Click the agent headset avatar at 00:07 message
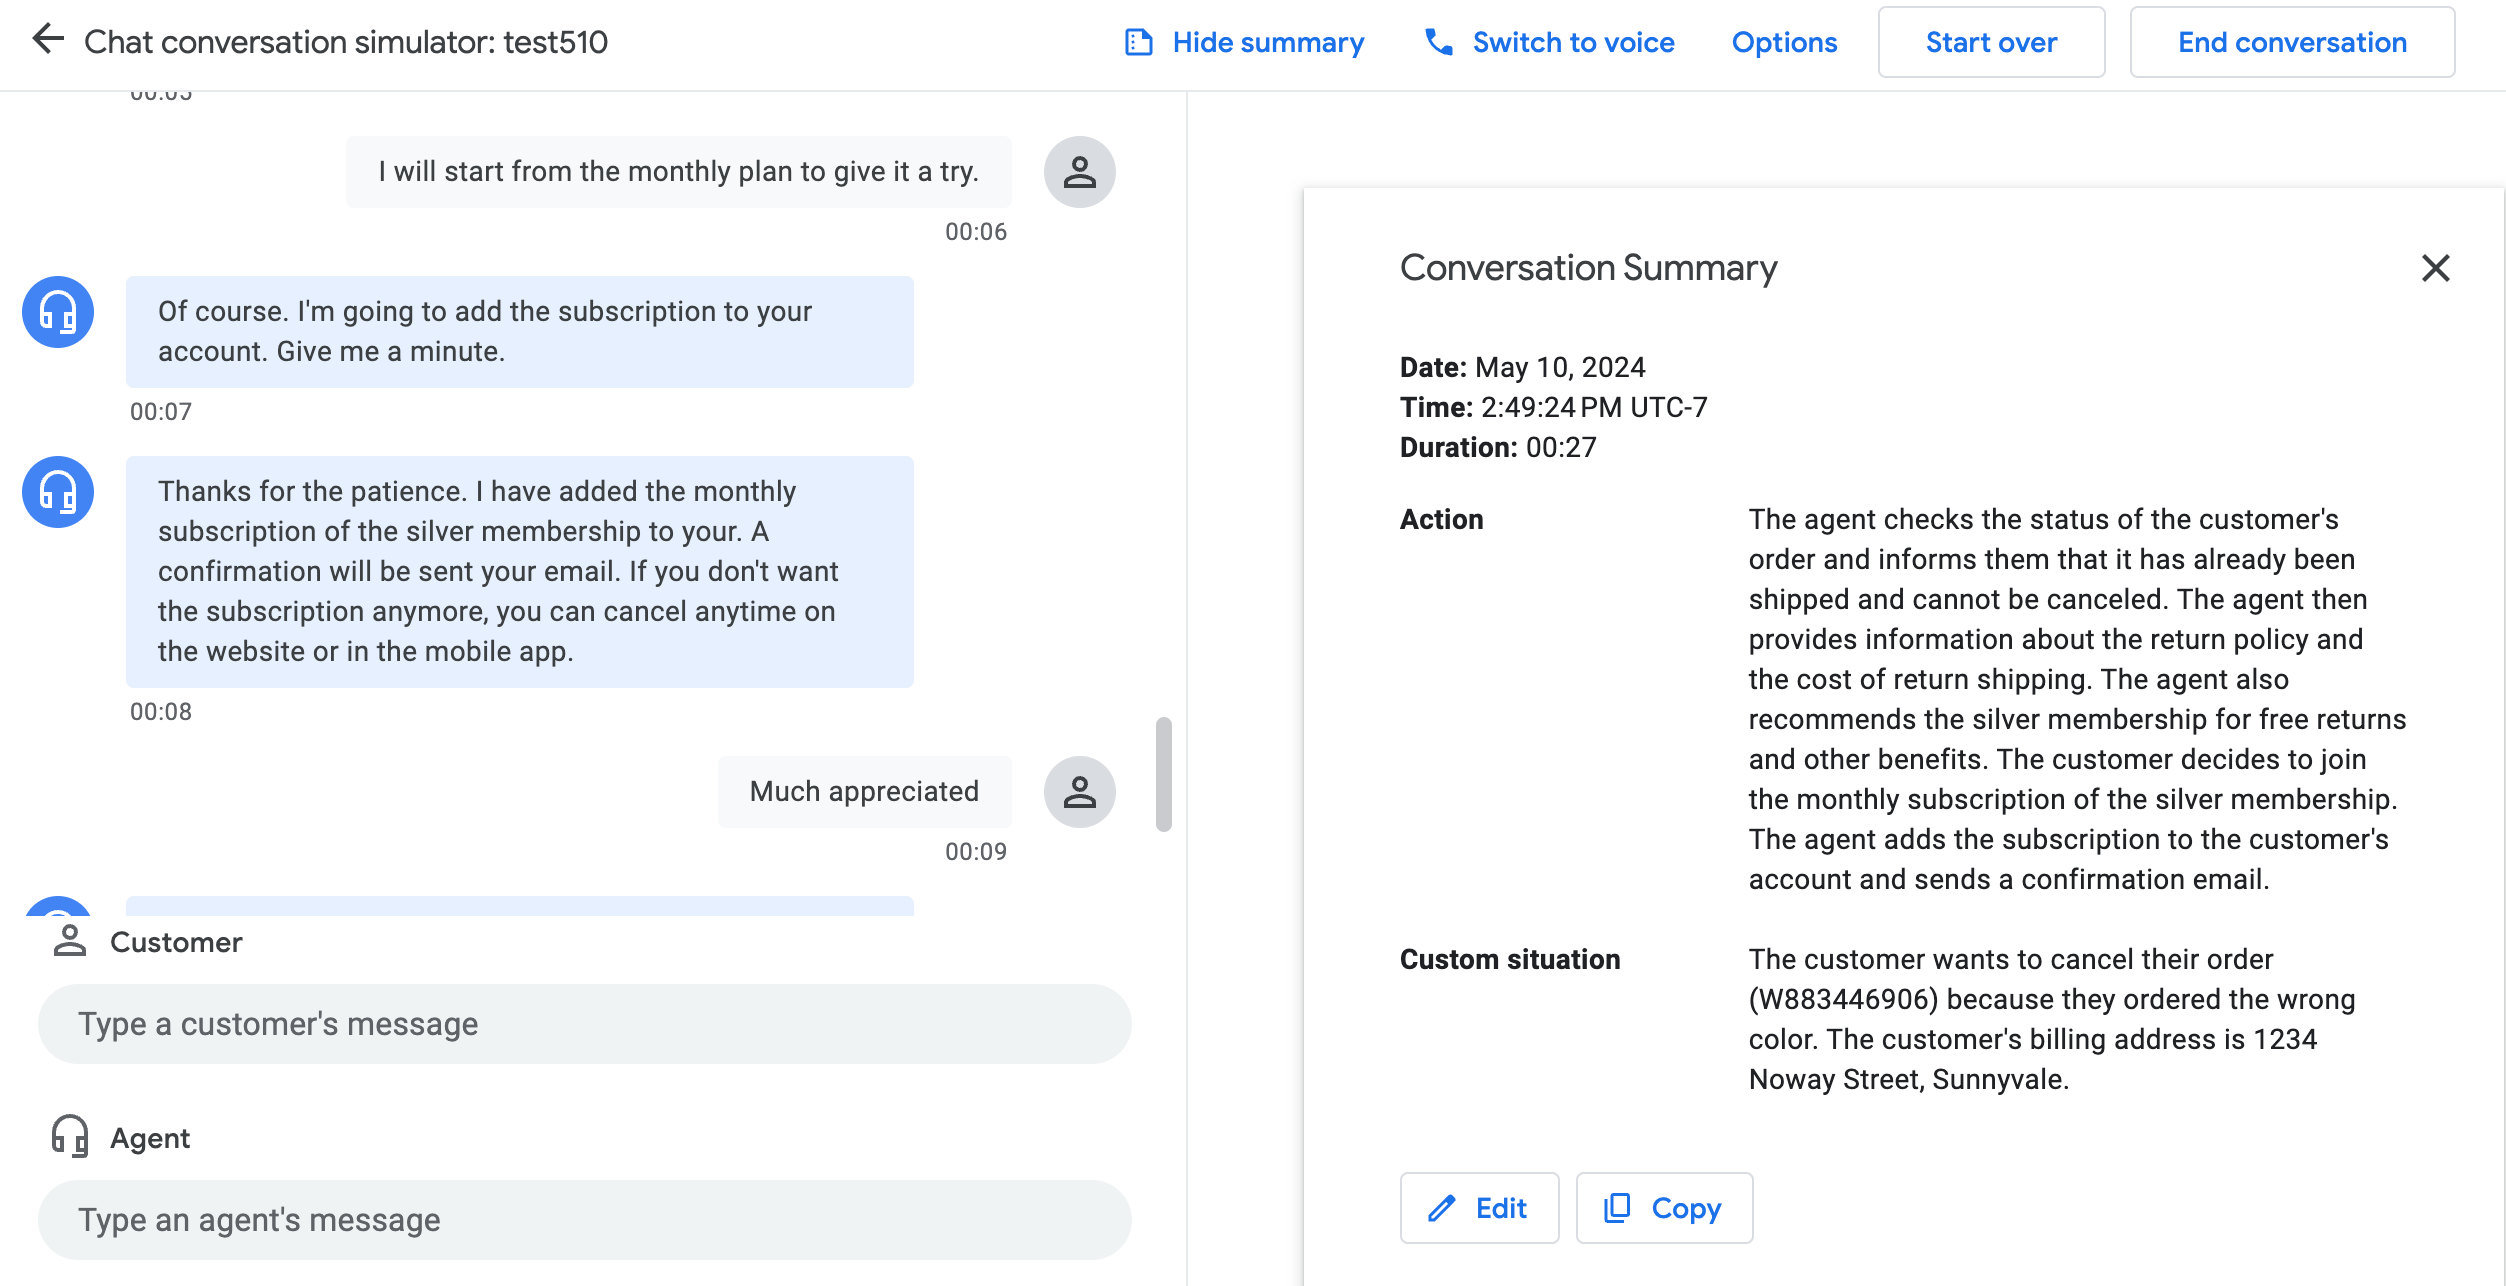The height and width of the screenshot is (1286, 2506). pos(58,312)
